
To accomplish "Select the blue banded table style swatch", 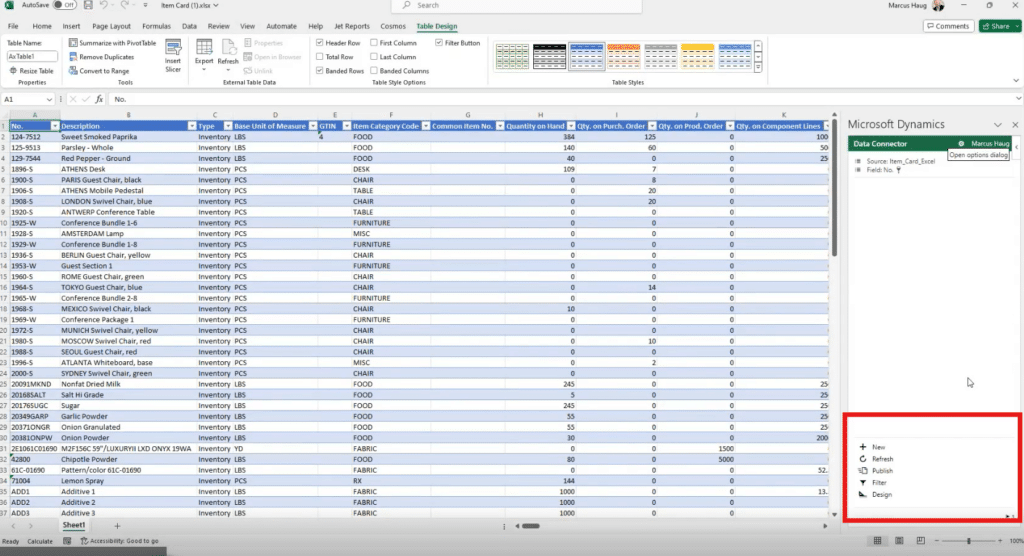I will pos(586,56).
